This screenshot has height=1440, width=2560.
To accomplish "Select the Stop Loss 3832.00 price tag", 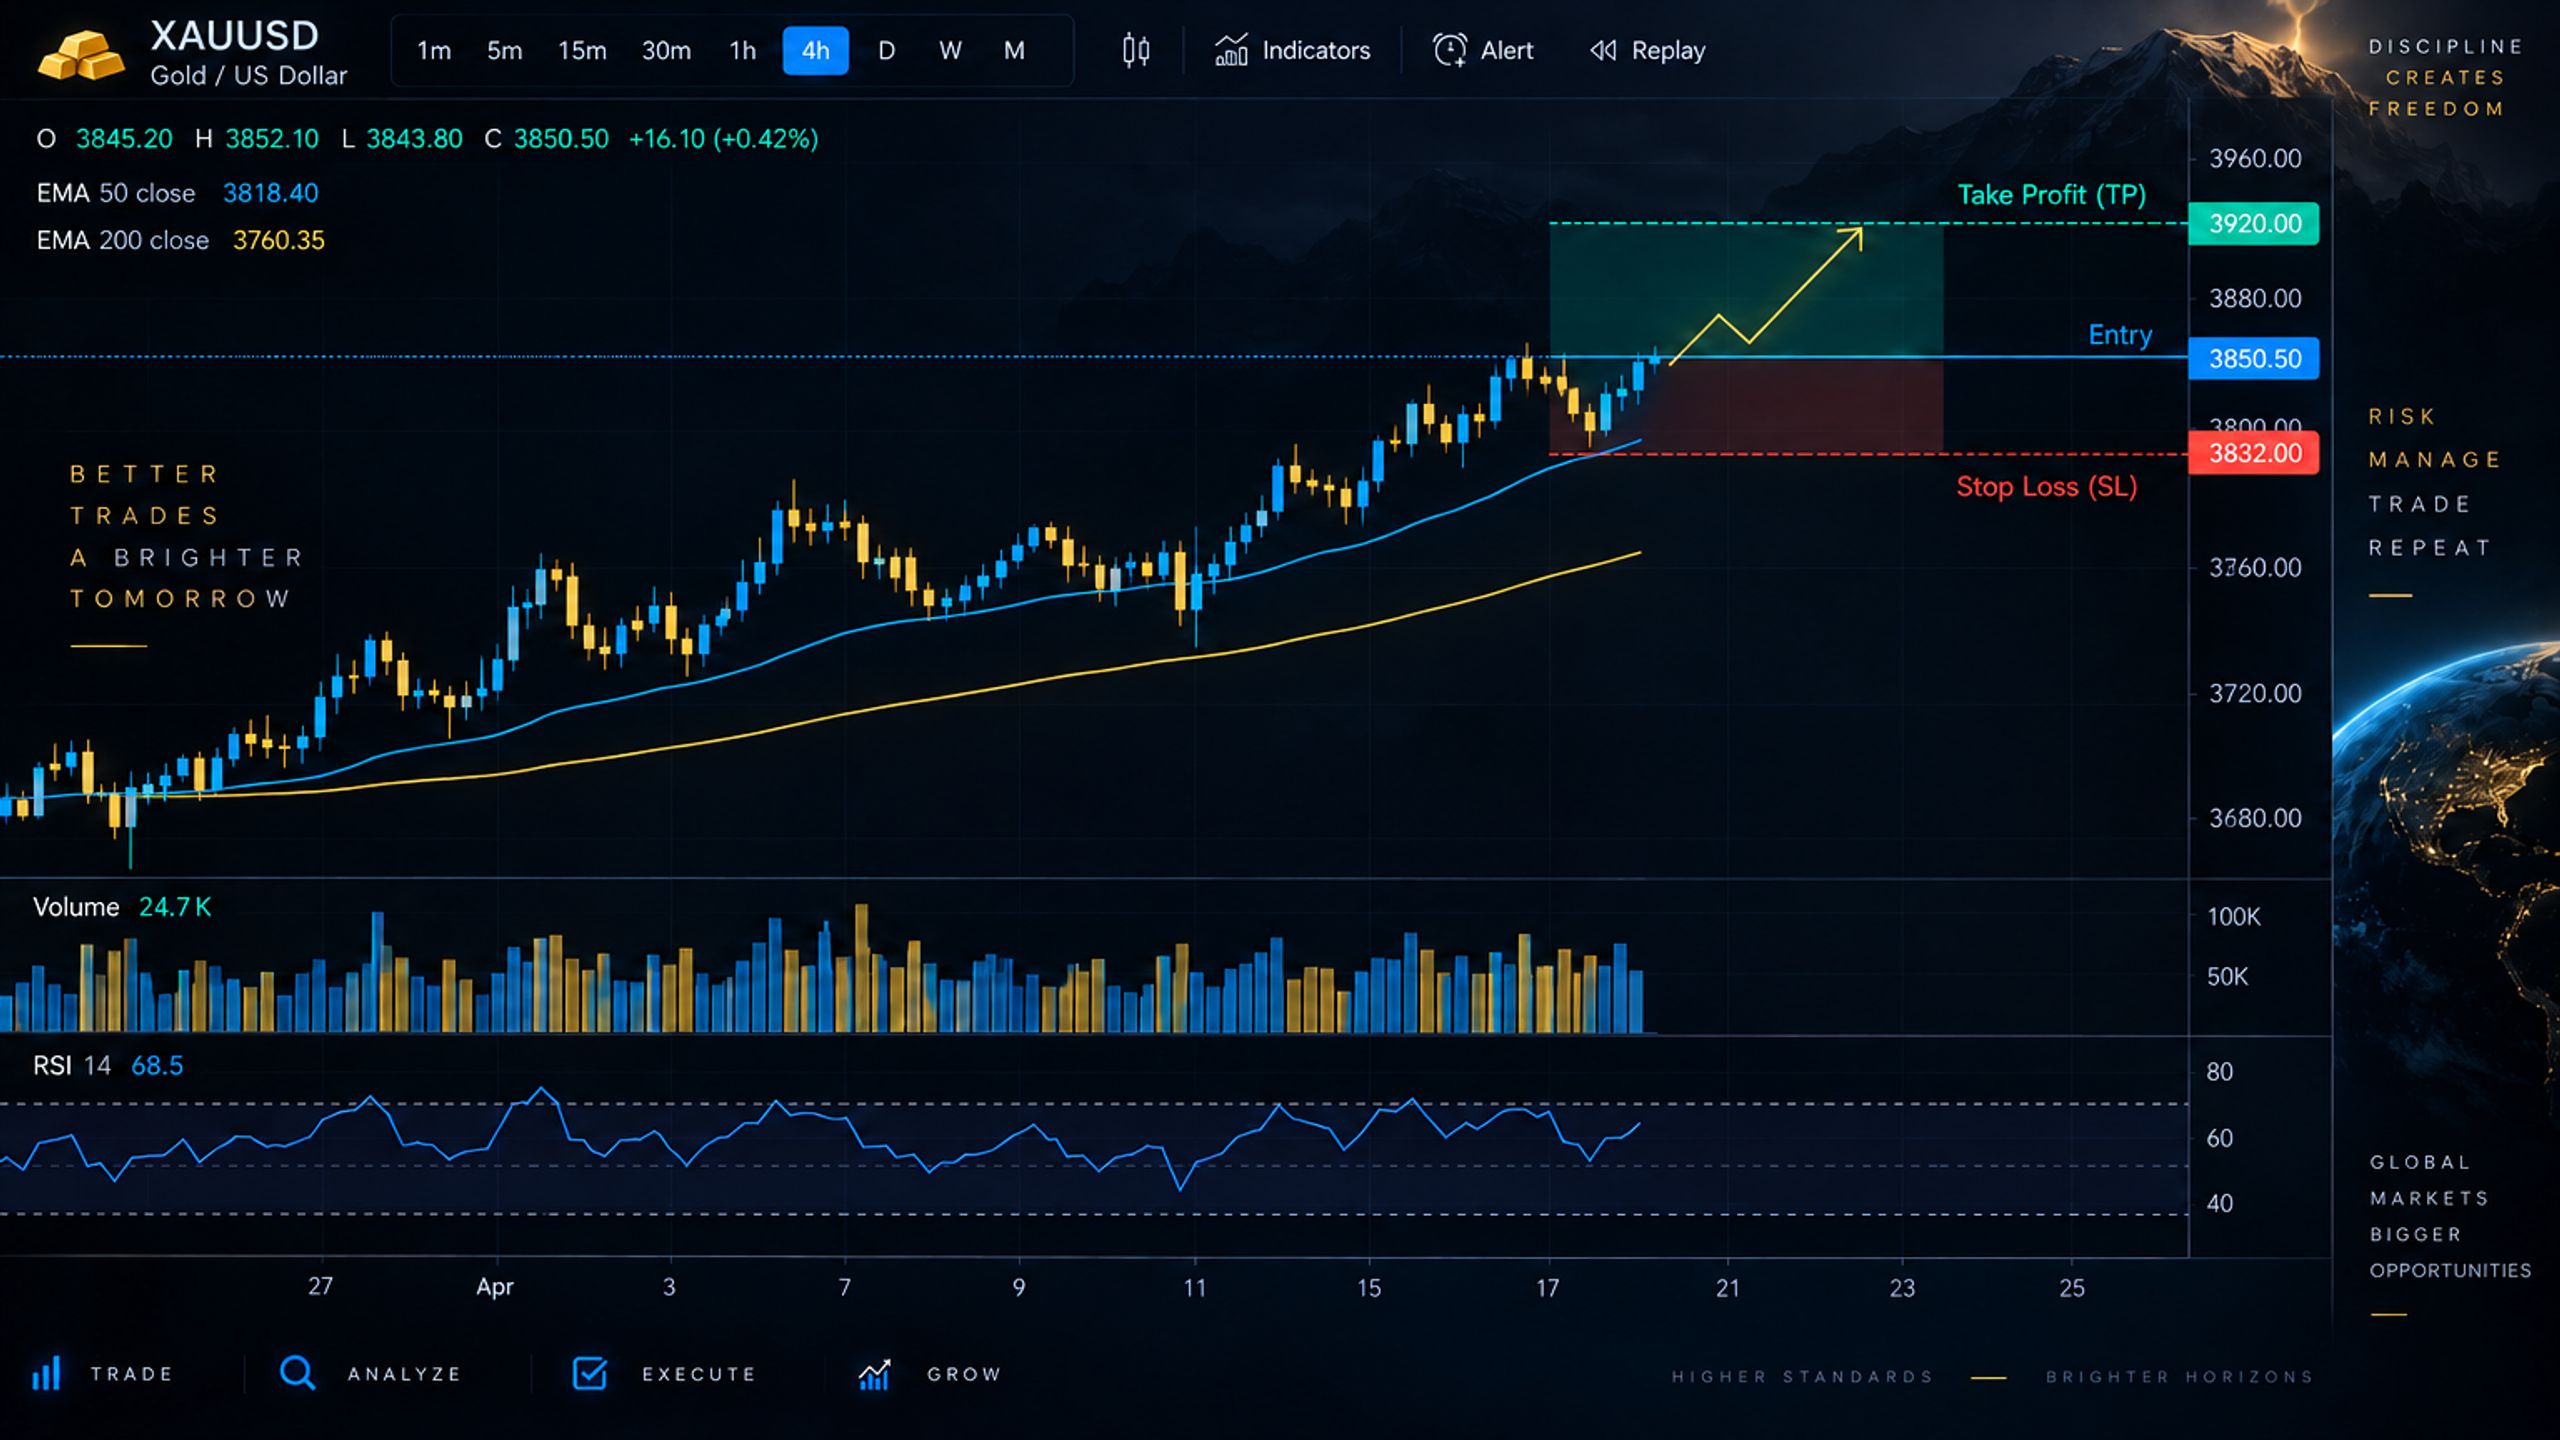I will (x=2254, y=453).
